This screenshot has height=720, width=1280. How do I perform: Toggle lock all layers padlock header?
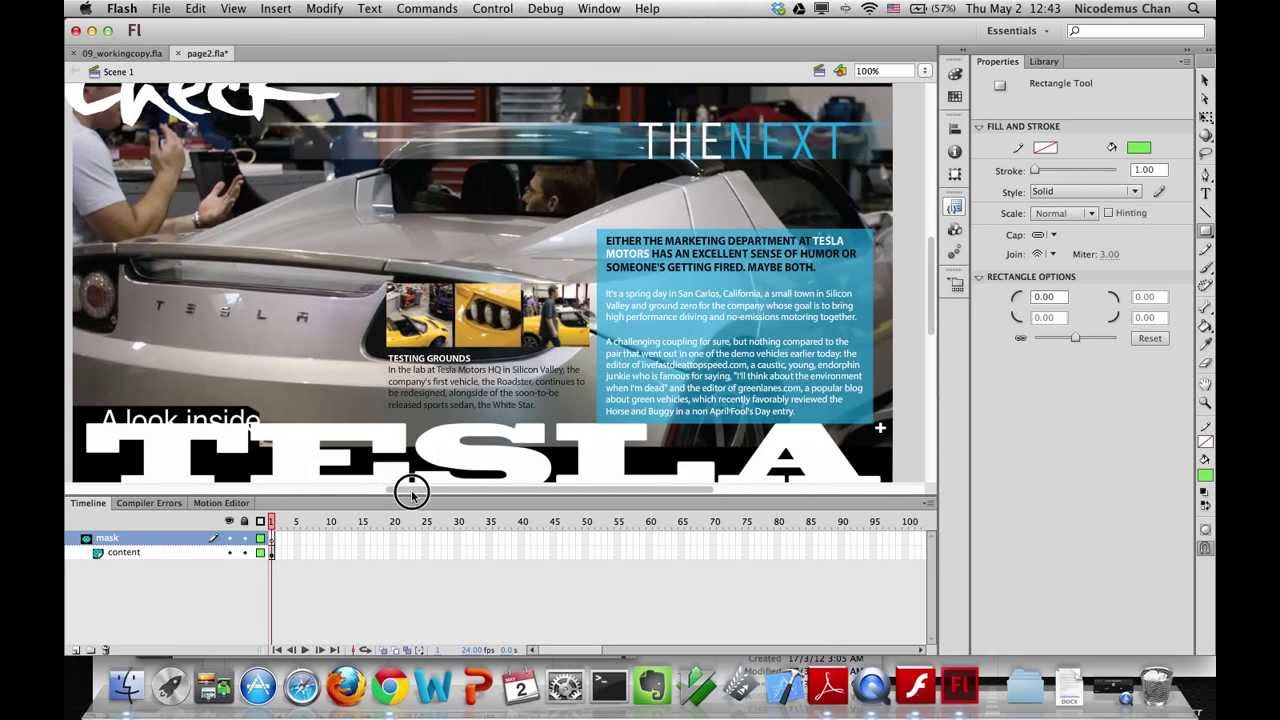[244, 521]
